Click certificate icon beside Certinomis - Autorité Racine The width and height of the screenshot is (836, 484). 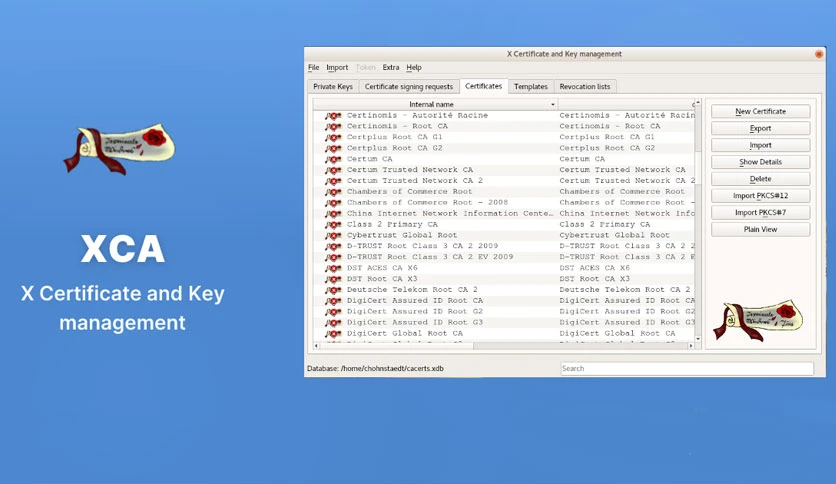point(333,116)
